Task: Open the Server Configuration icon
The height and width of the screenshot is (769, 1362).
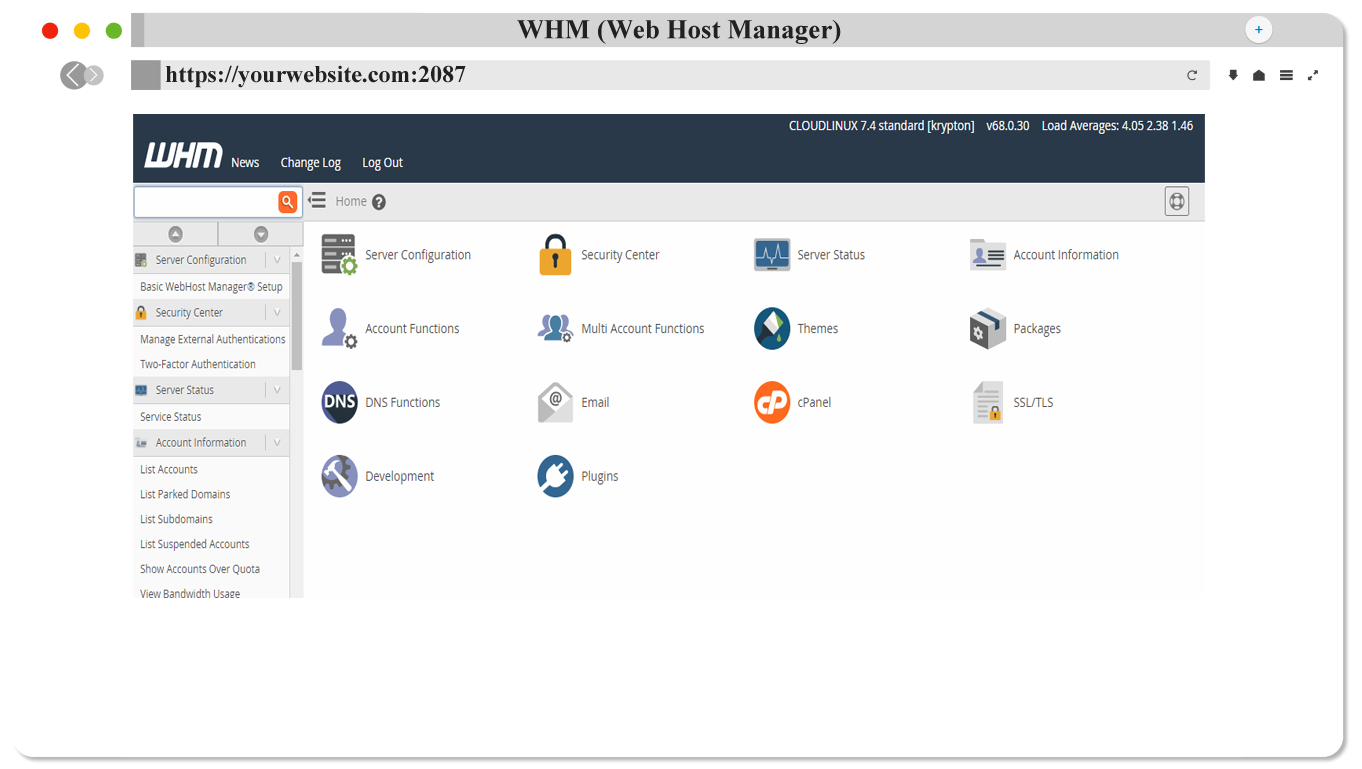Action: point(339,255)
